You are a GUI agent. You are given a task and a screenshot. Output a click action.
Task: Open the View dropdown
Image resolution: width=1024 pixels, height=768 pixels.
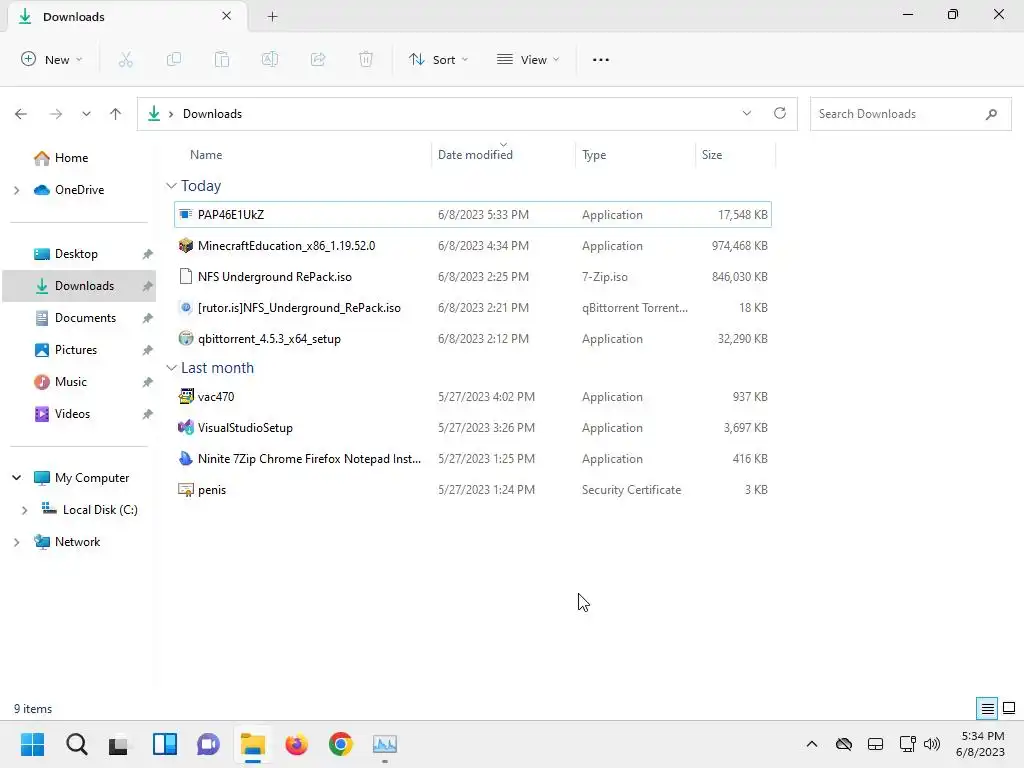click(x=528, y=59)
